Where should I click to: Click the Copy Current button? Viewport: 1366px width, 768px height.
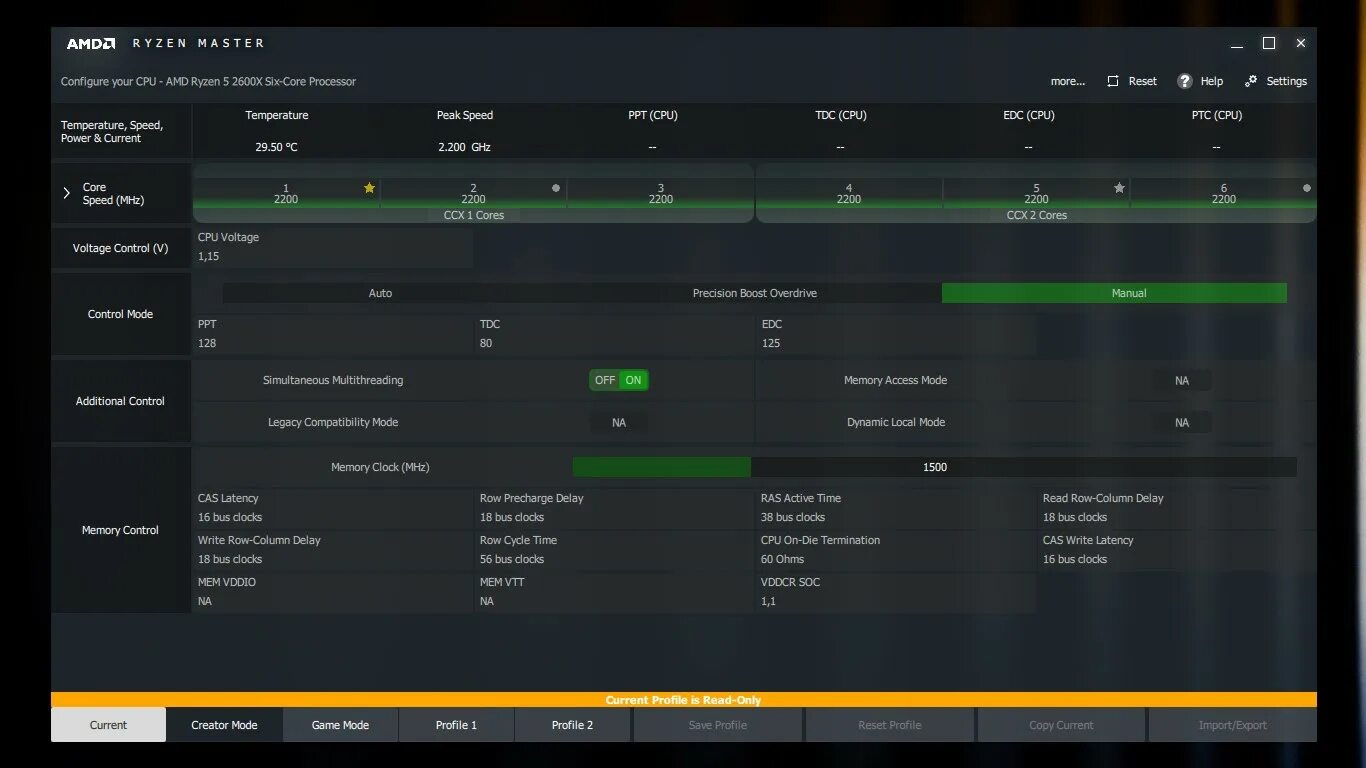click(1061, 725)
